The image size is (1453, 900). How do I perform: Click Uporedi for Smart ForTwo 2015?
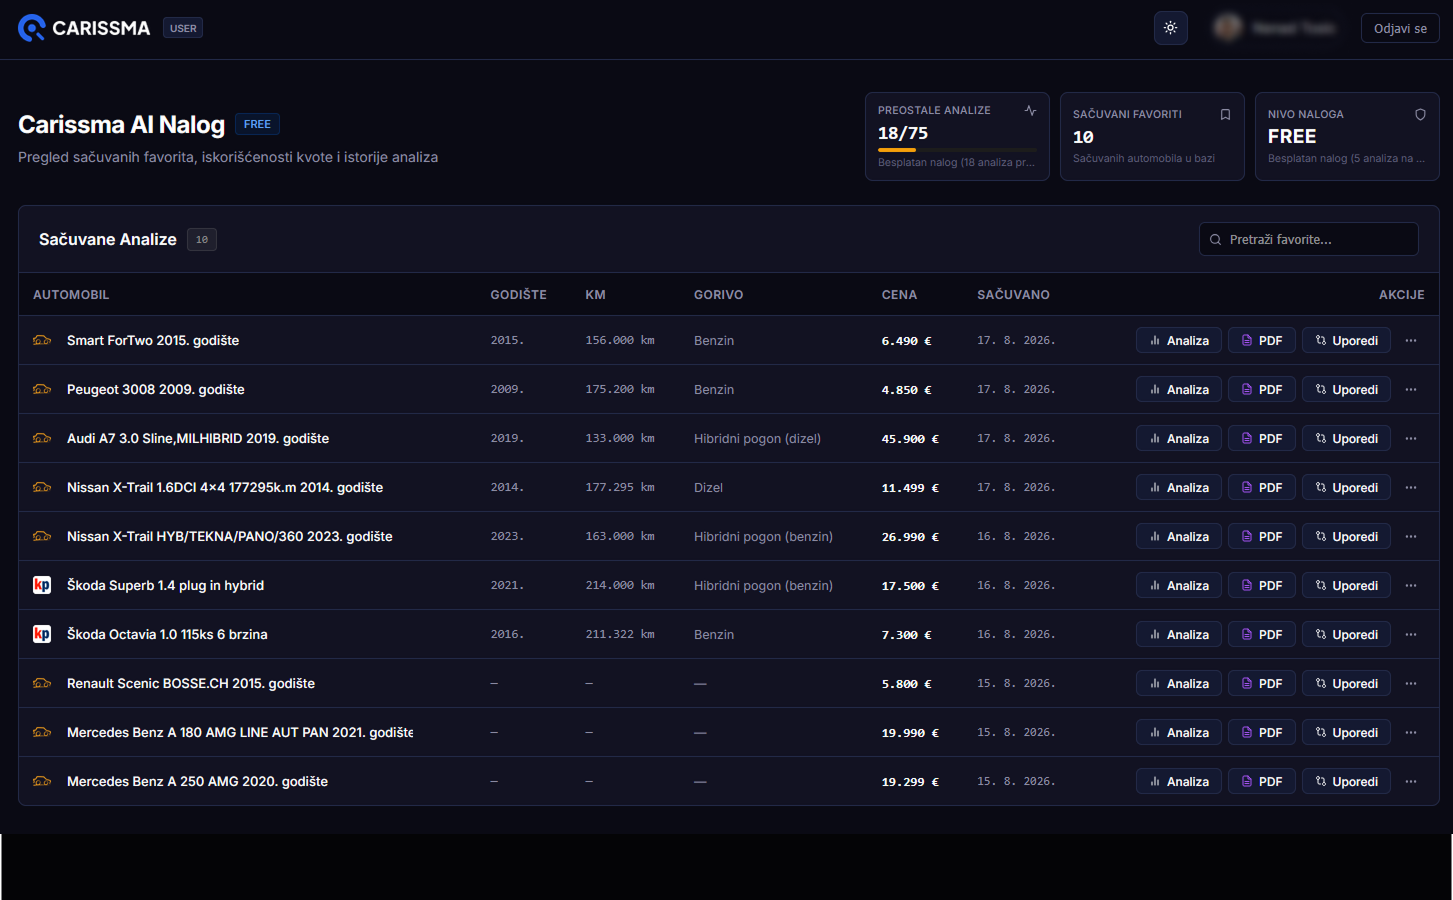pyautogui.click(x=1346, y=341)
